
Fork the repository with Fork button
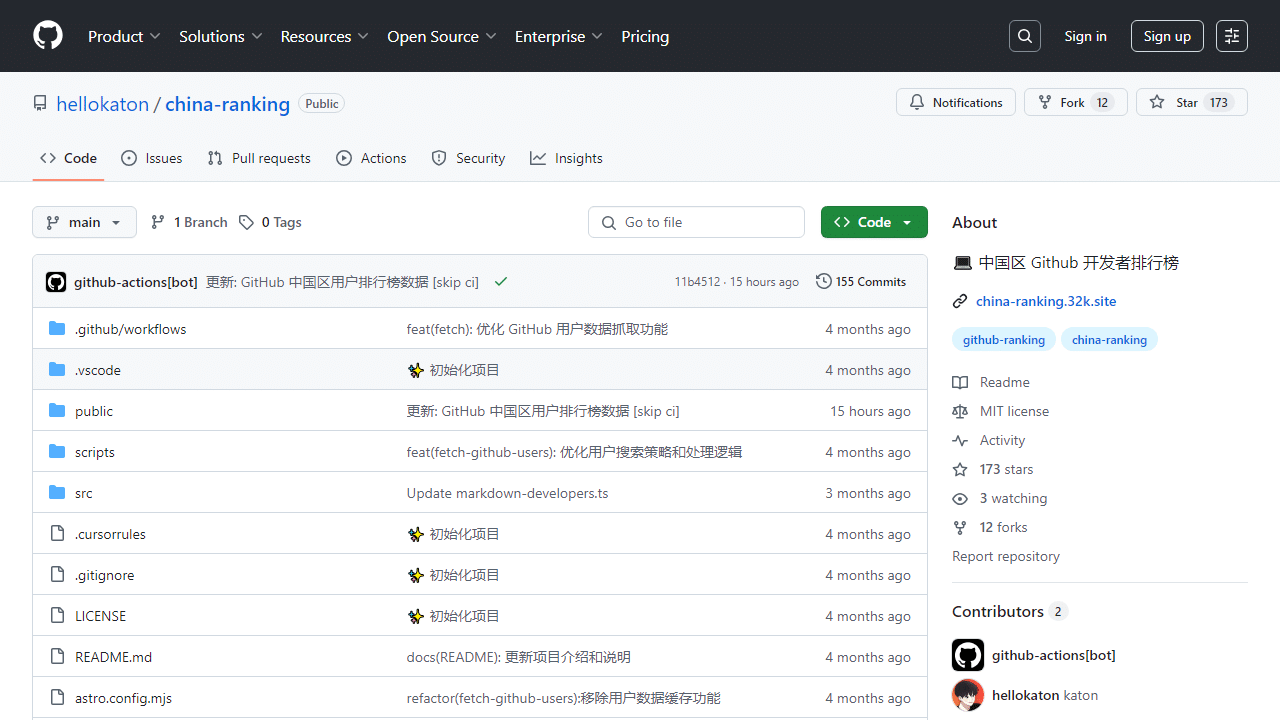pos(1076,102)
